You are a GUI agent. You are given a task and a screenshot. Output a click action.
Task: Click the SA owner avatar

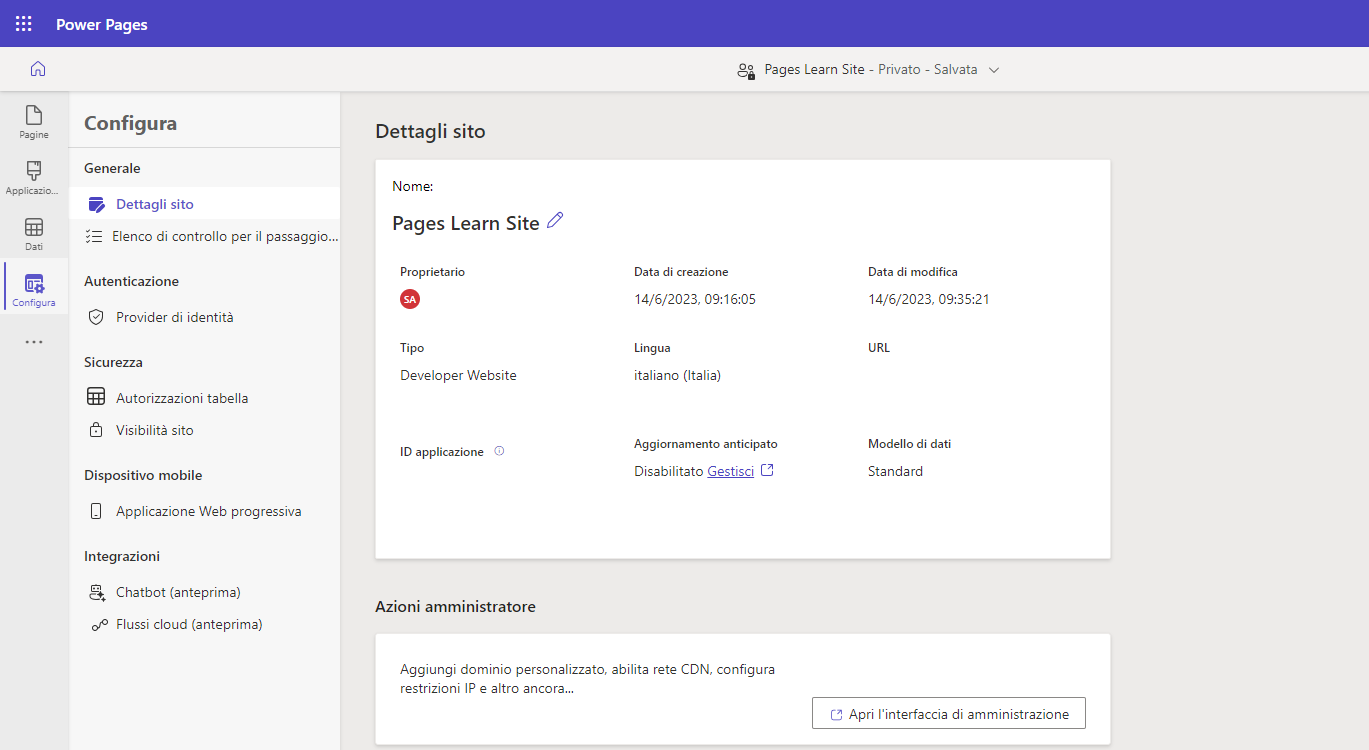(x=410, y=299)
